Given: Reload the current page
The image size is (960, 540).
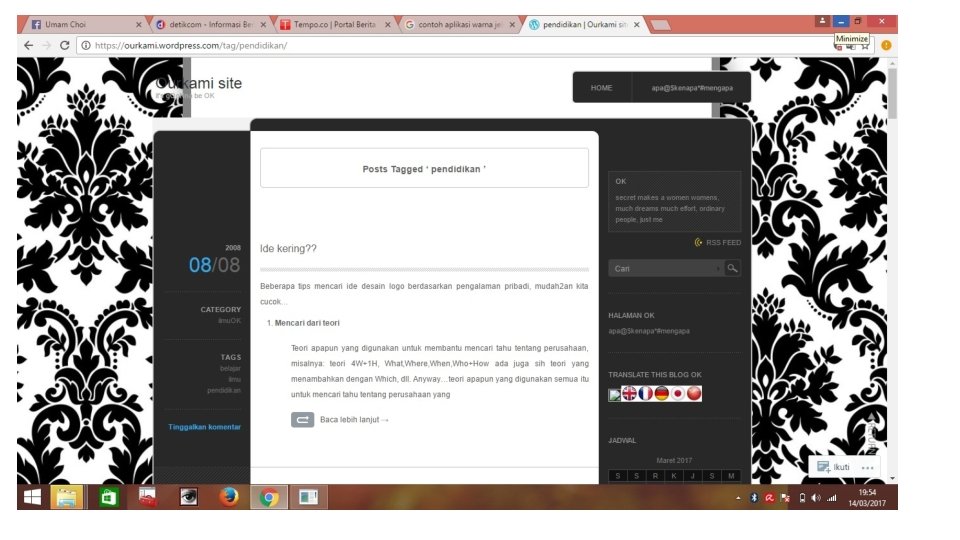Looking at the screenshot, I should coord(64,45).
